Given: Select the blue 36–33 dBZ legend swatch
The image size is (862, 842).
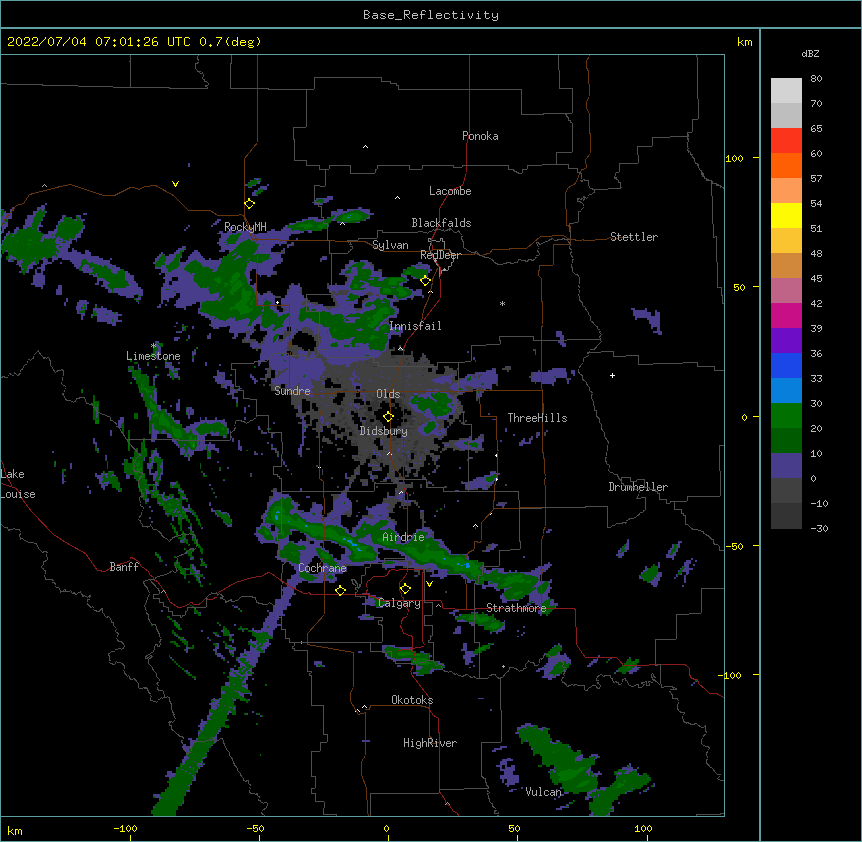Looking at the screenshot, I should tap(786, 365).
